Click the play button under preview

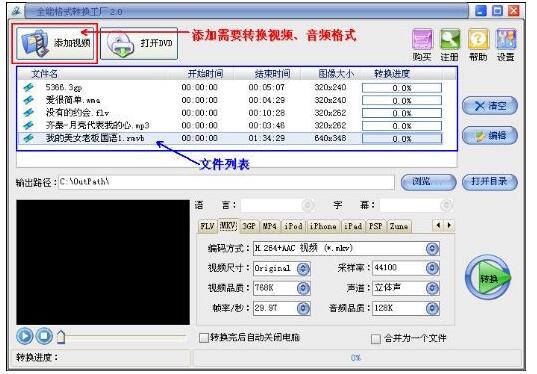point(25,336)
